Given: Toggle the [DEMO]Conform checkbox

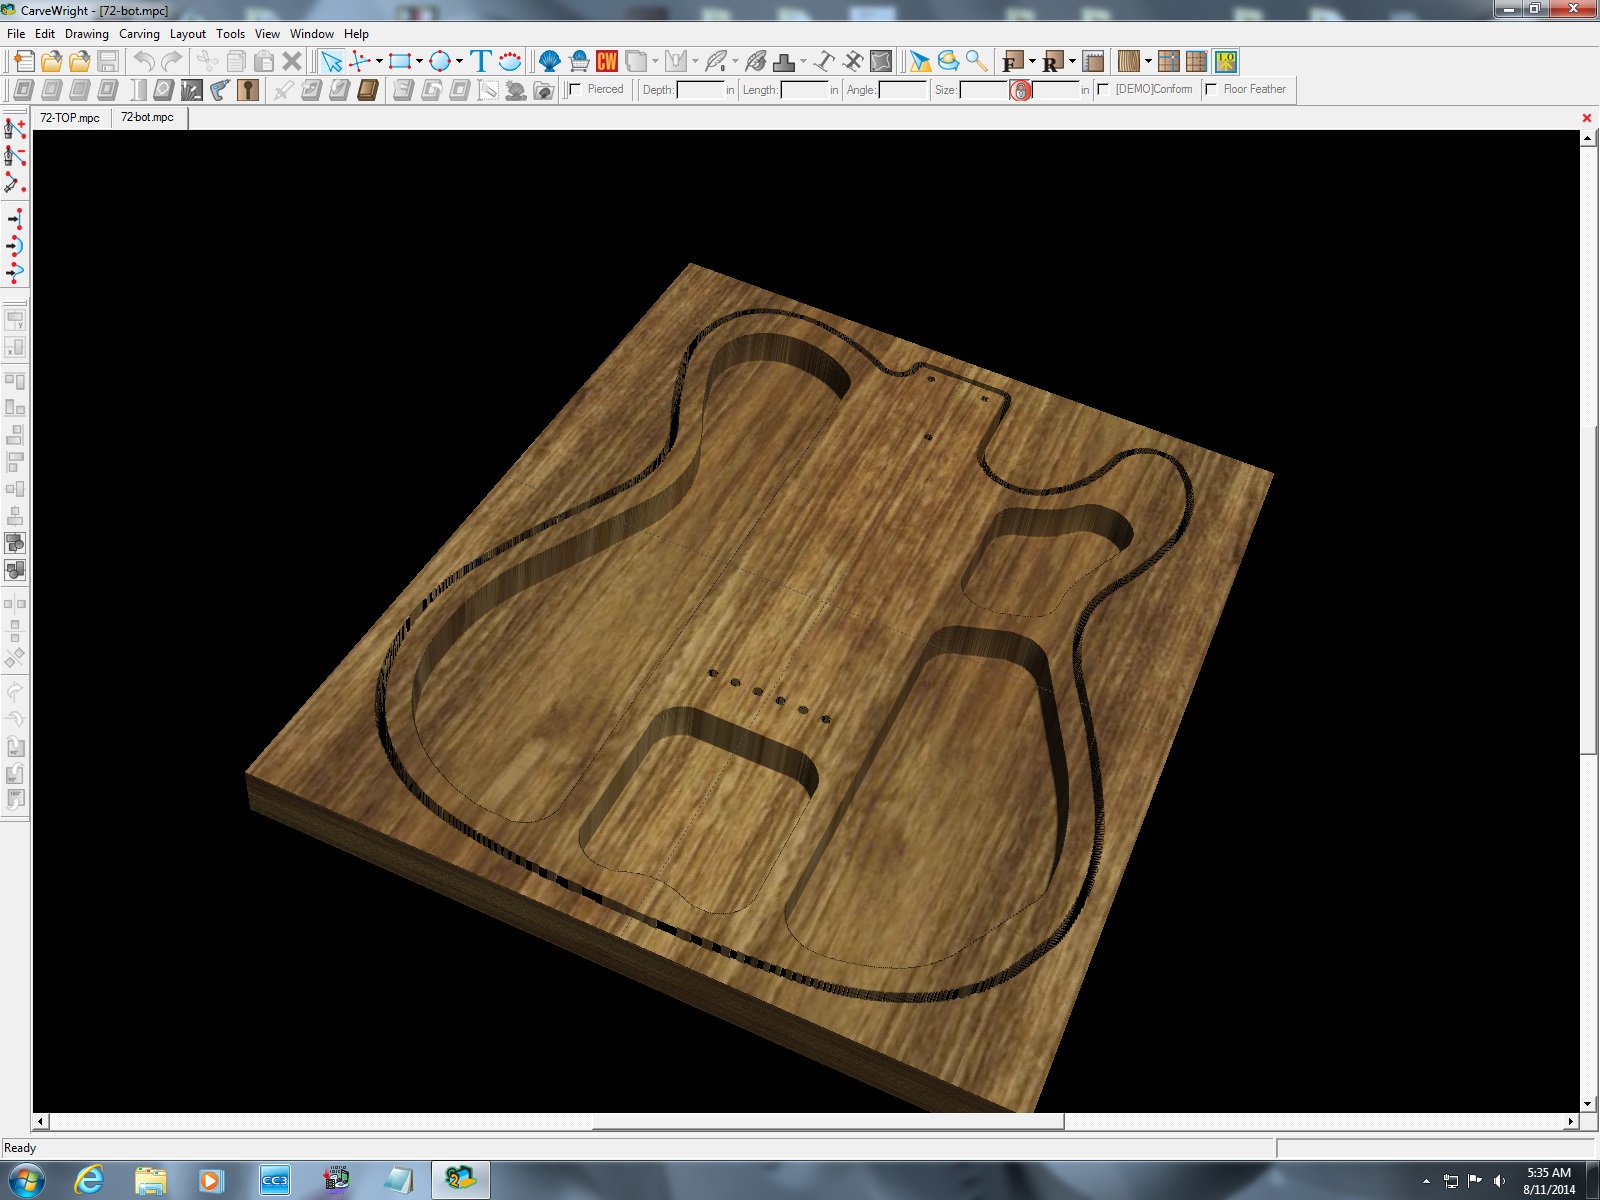Looking at the screenshot, I should [x=1103, y=90].
